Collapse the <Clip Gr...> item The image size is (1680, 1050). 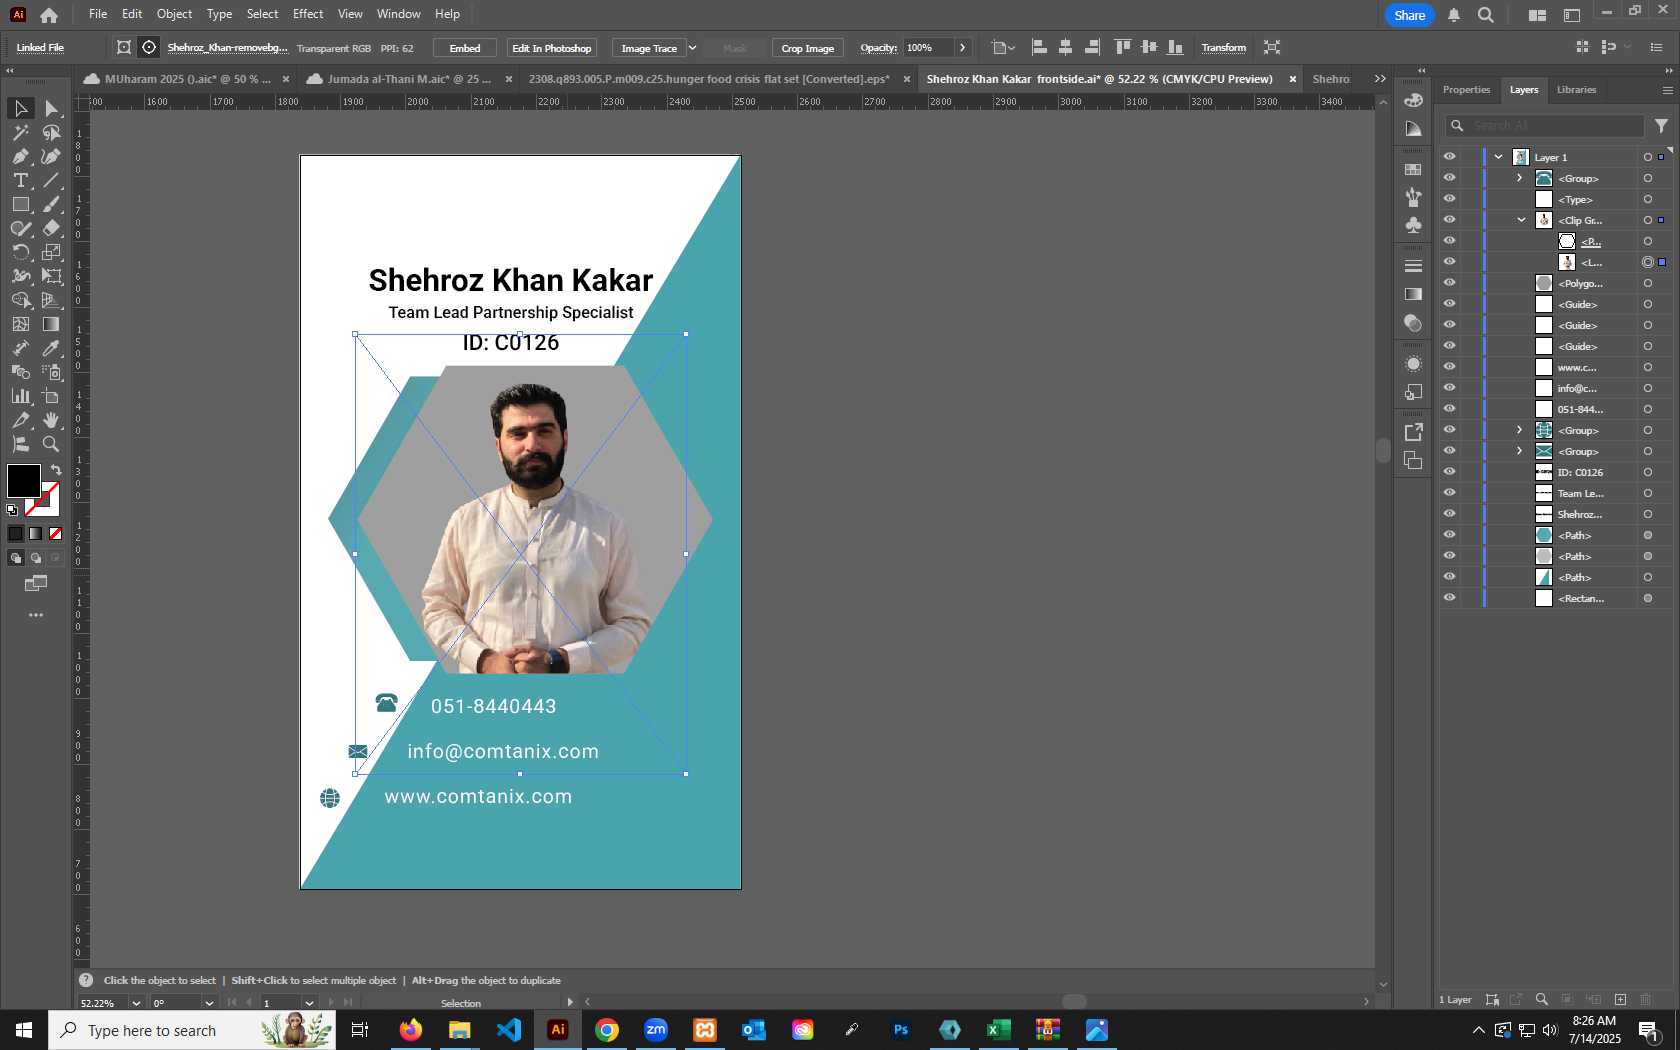pyautogui.click(x=1521, y=220)
